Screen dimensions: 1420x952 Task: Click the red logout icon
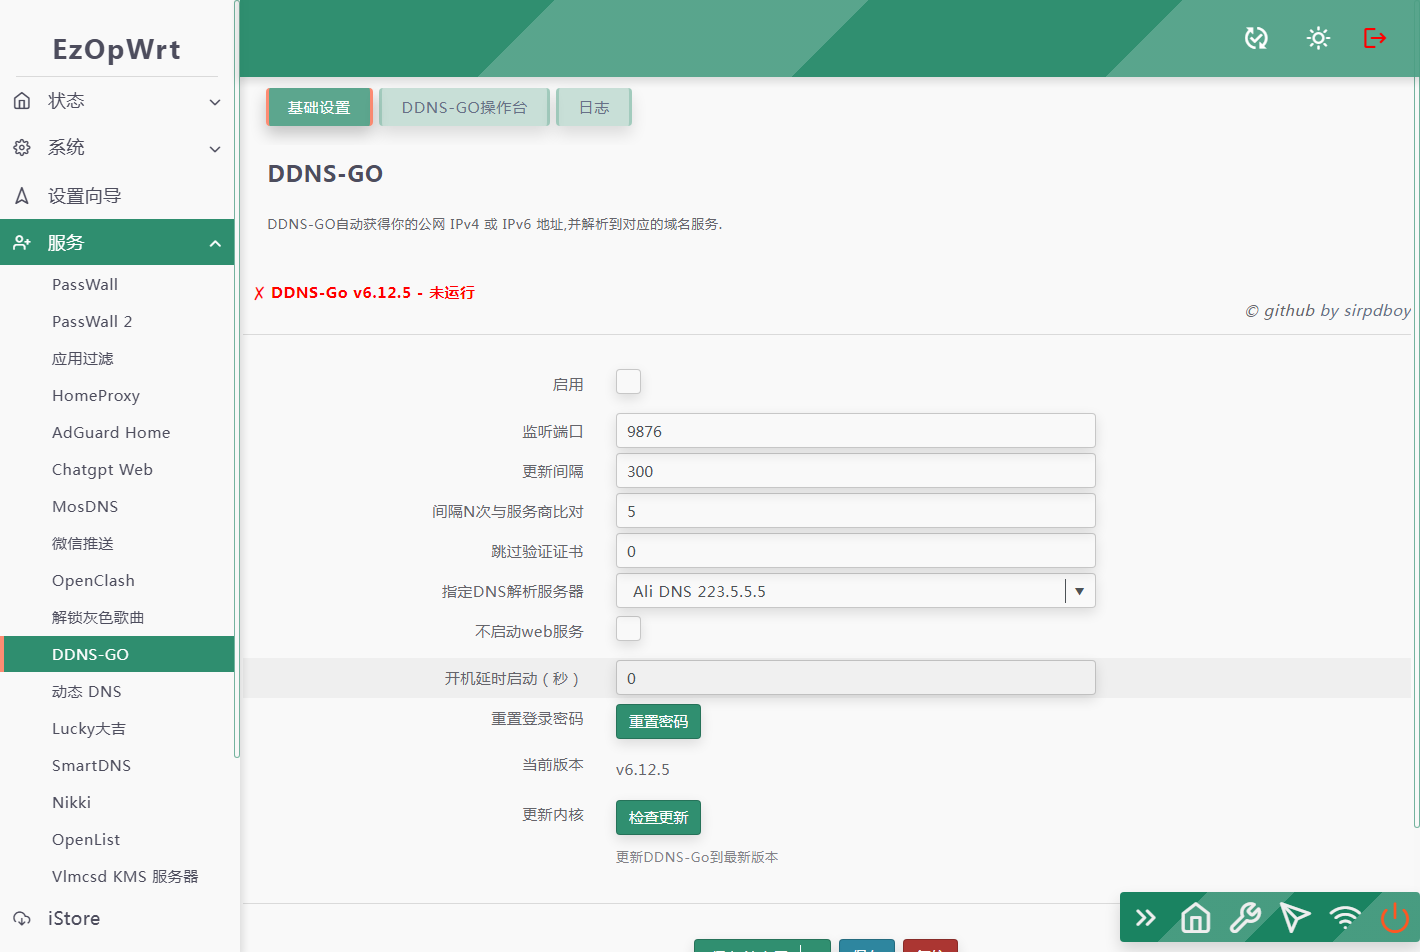(x=1375, y=38)
